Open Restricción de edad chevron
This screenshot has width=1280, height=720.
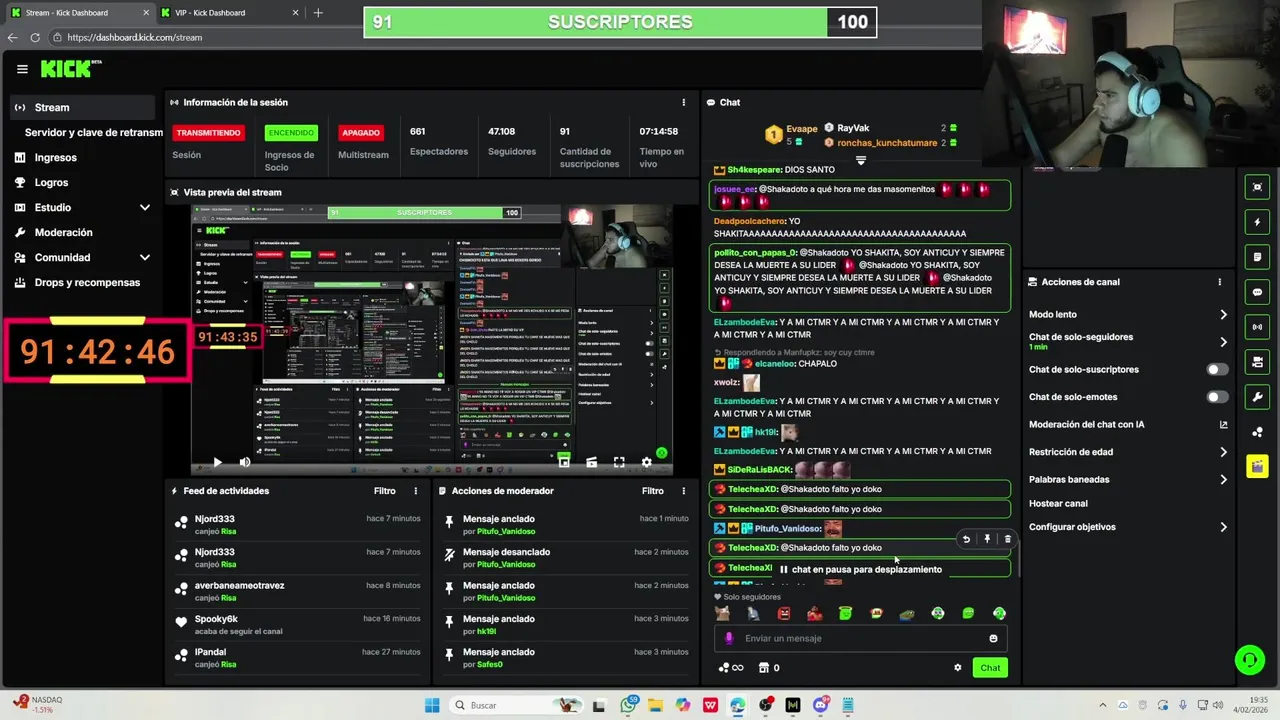1223,452
